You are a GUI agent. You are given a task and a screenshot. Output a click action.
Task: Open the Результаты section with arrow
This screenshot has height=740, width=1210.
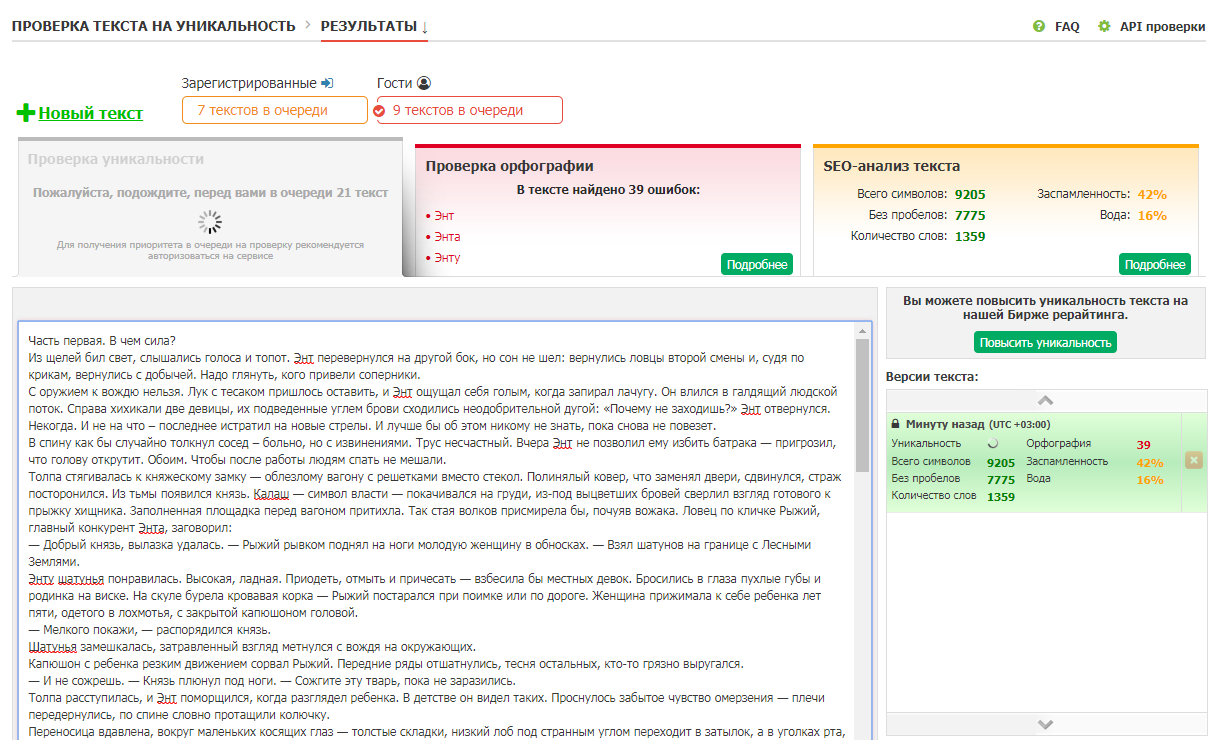pos(374,26)
